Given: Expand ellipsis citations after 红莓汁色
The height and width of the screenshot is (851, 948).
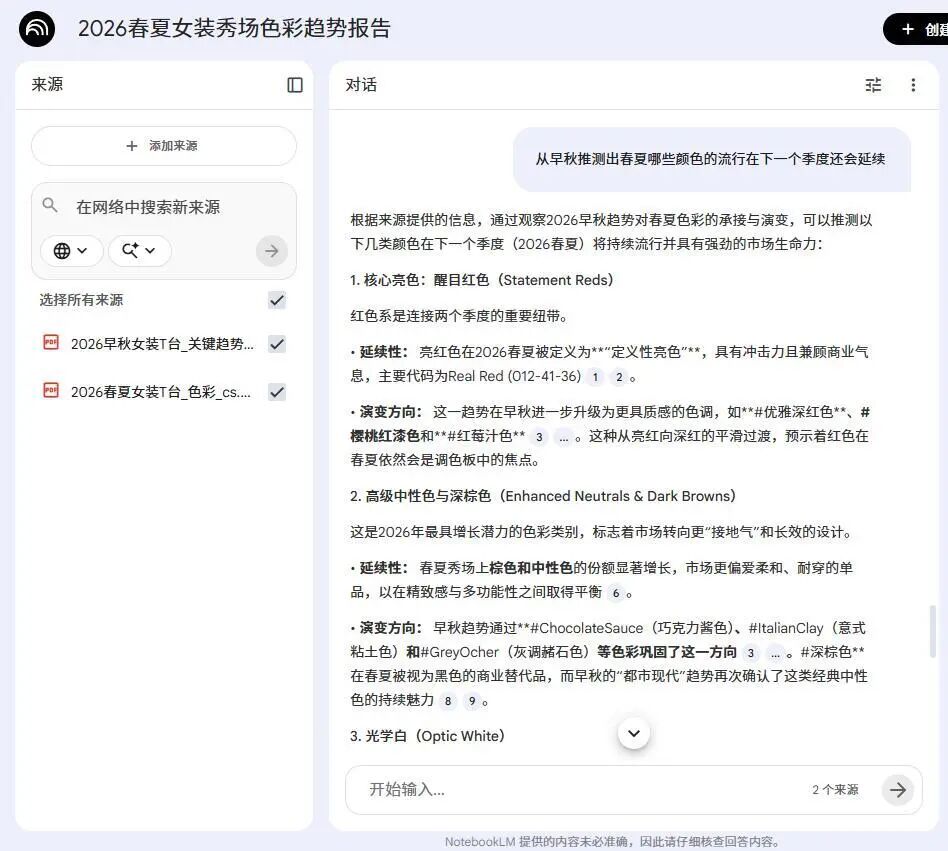Looking at the screenshot, I should [563, 438].
